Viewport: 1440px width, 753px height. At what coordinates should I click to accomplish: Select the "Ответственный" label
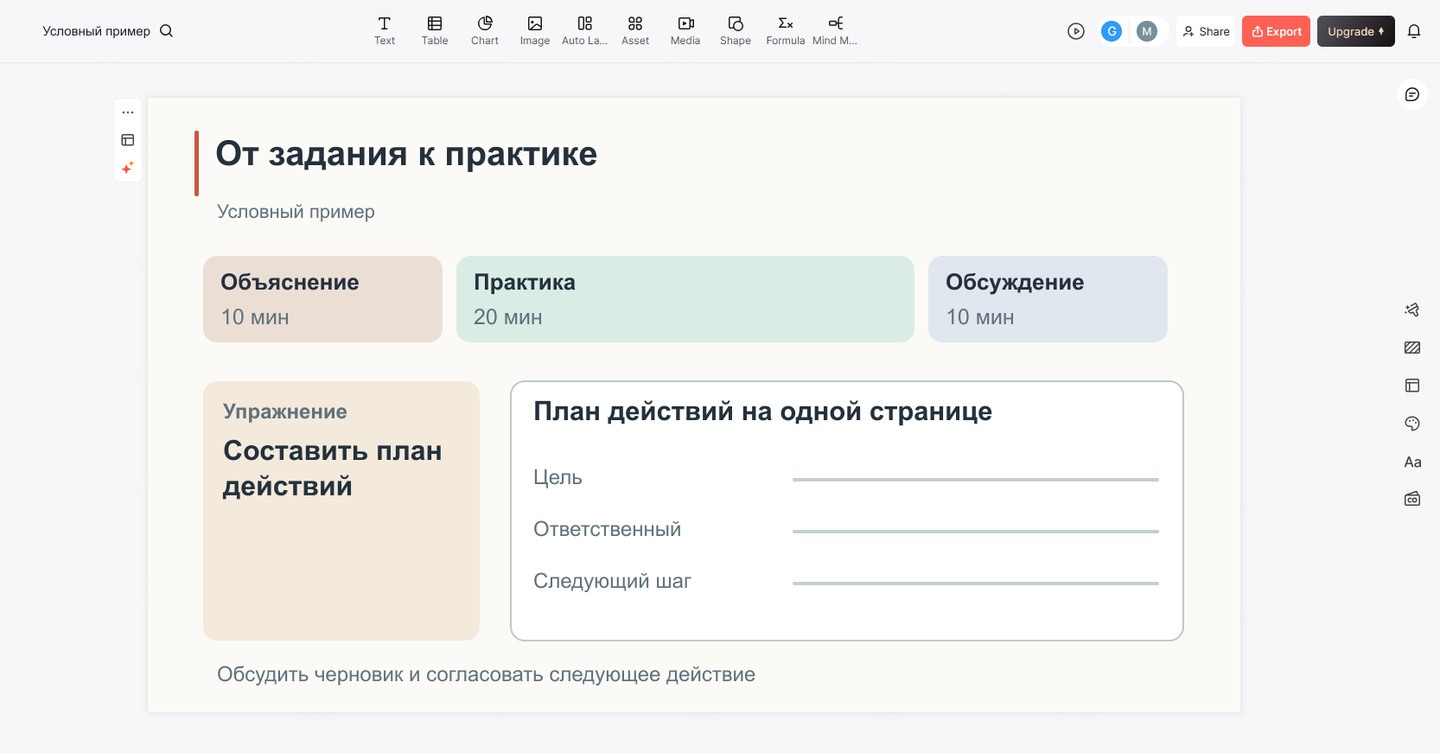coord(607,529)
